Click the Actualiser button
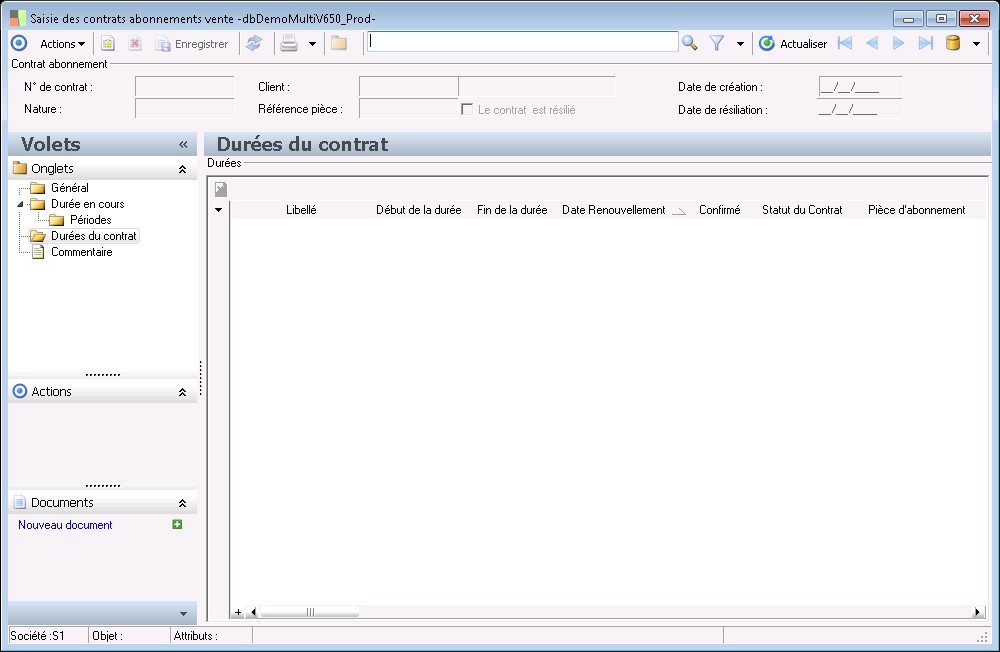 pos(793,43)
